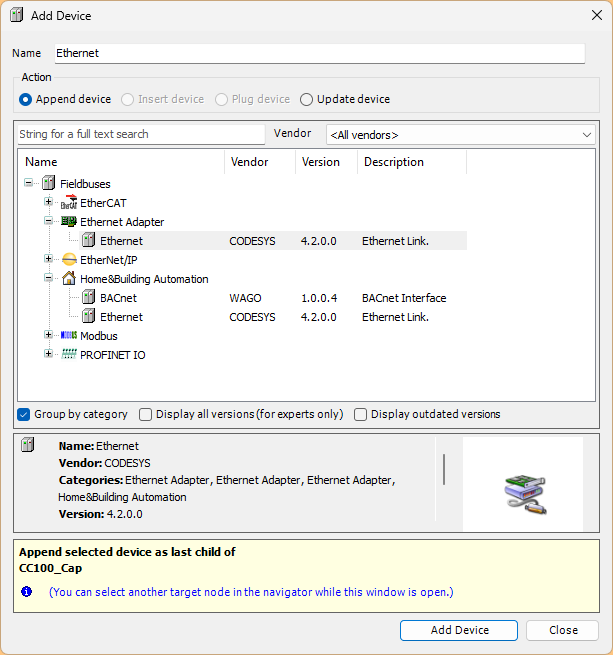Image resolution: width=613 pixels, height=655 pixels.
Task: Select the BACnet device row
Action: click(x=273, y=298)
